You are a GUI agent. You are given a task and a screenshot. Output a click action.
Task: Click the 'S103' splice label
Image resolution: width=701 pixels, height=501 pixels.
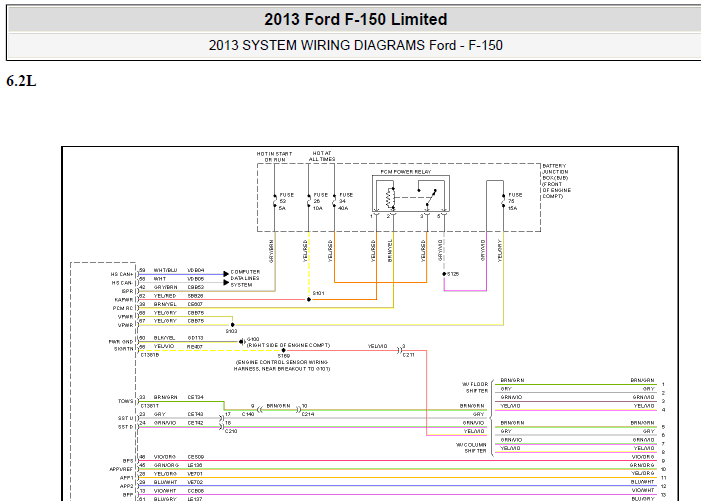click(231, 331)
